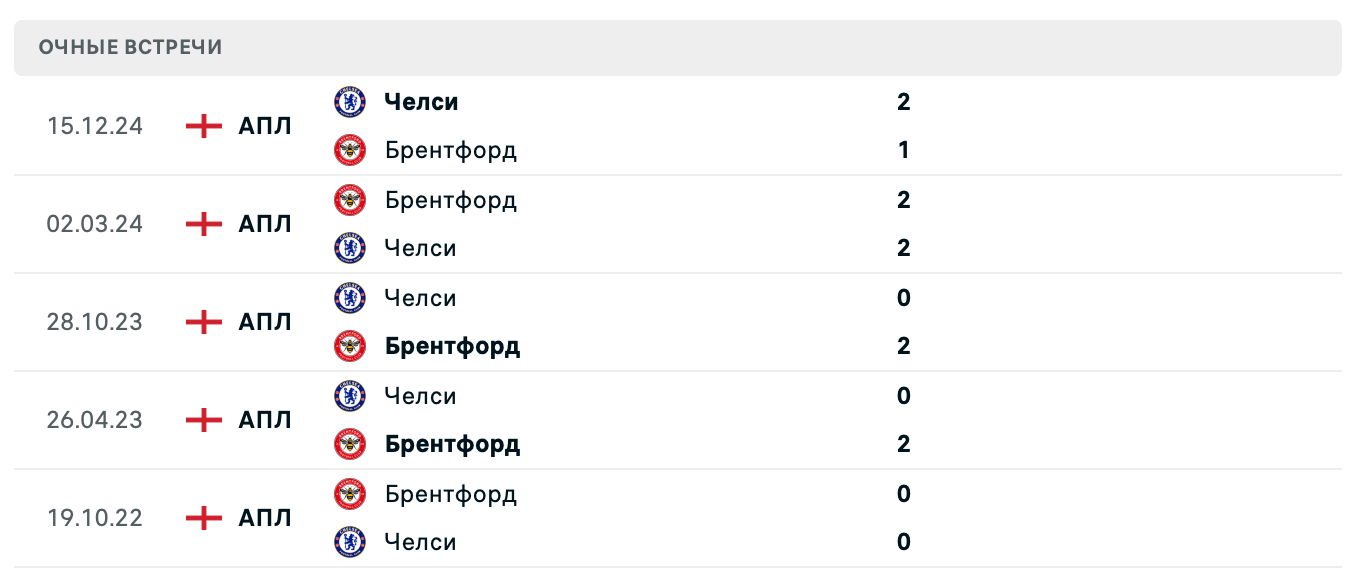Click England flag icon for 15.12.24 match
The width and height of the screenshot is (1358, 582).
[x=204, y=126]
